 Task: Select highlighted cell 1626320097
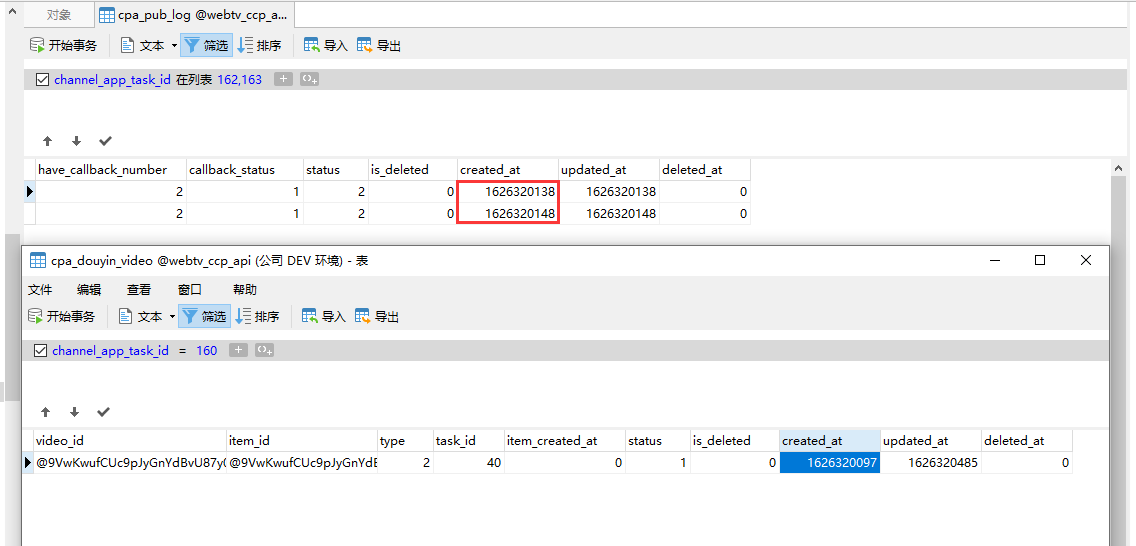(x=830, y=463)
